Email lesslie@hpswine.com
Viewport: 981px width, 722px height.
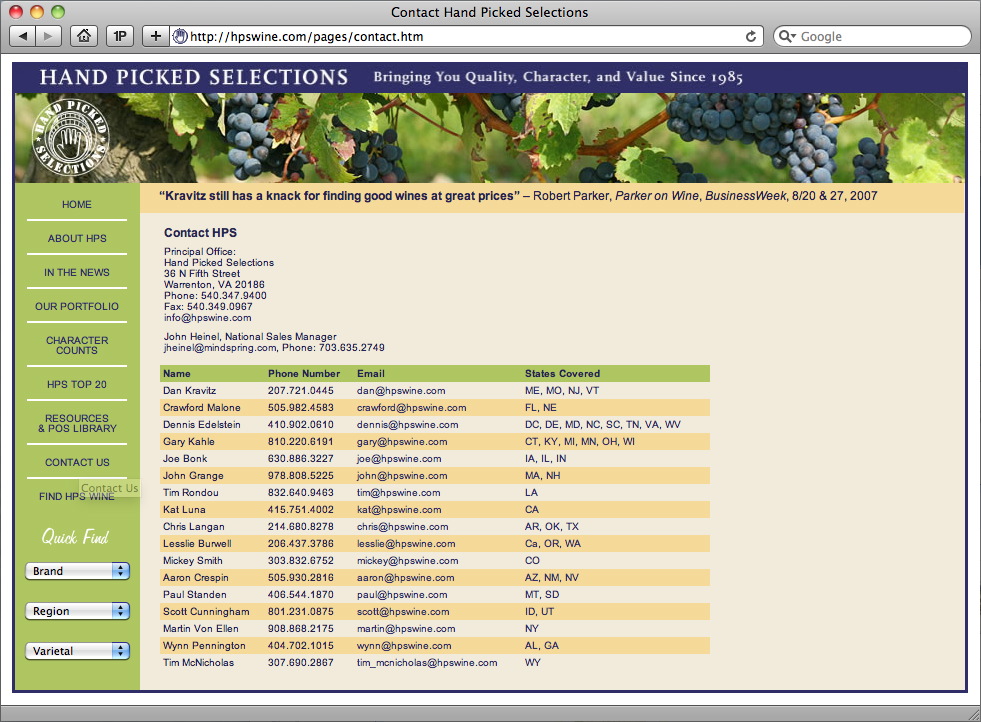(x=406, y=544)
